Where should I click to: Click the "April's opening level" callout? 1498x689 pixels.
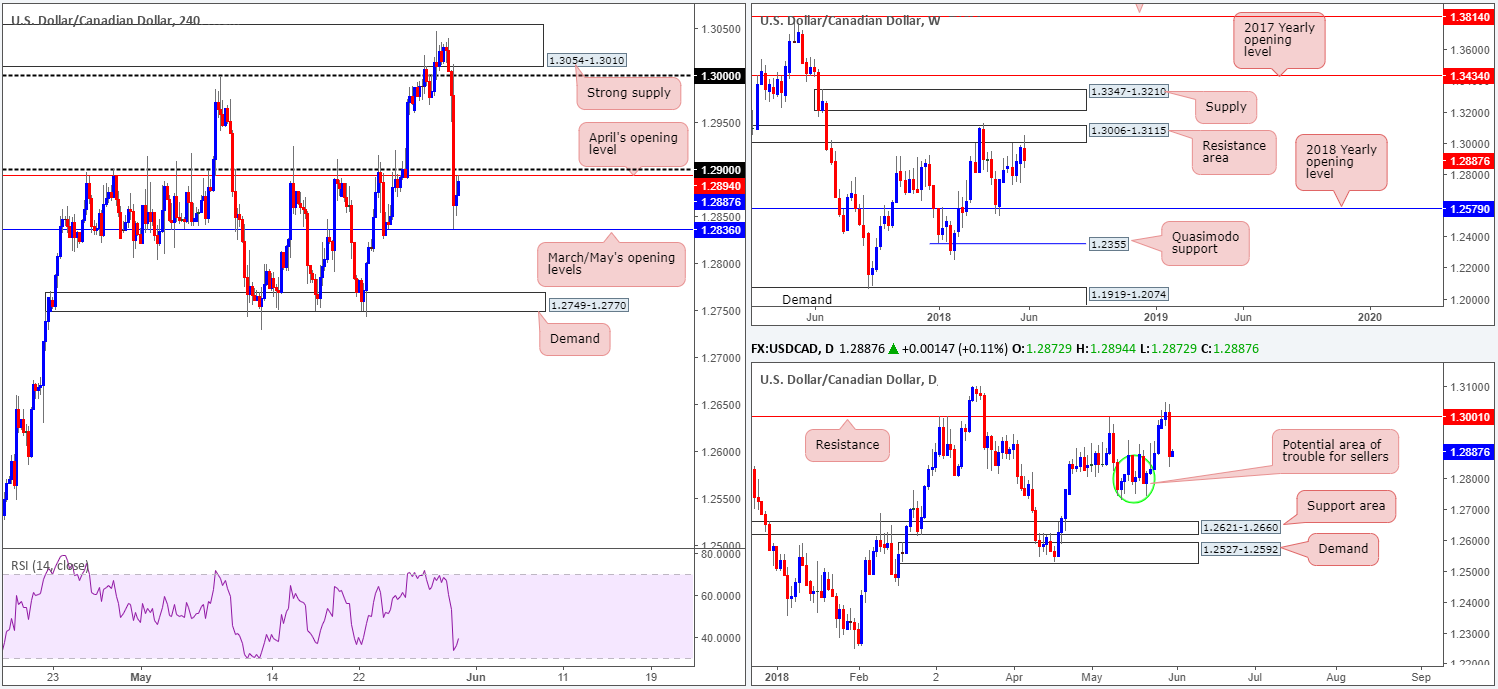tap(634, 145)
